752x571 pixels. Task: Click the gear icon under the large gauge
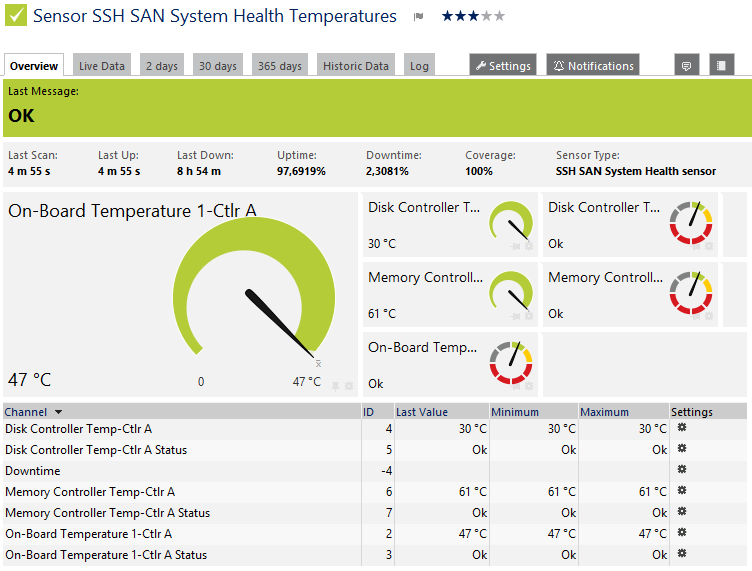click(x=349, y=386)
